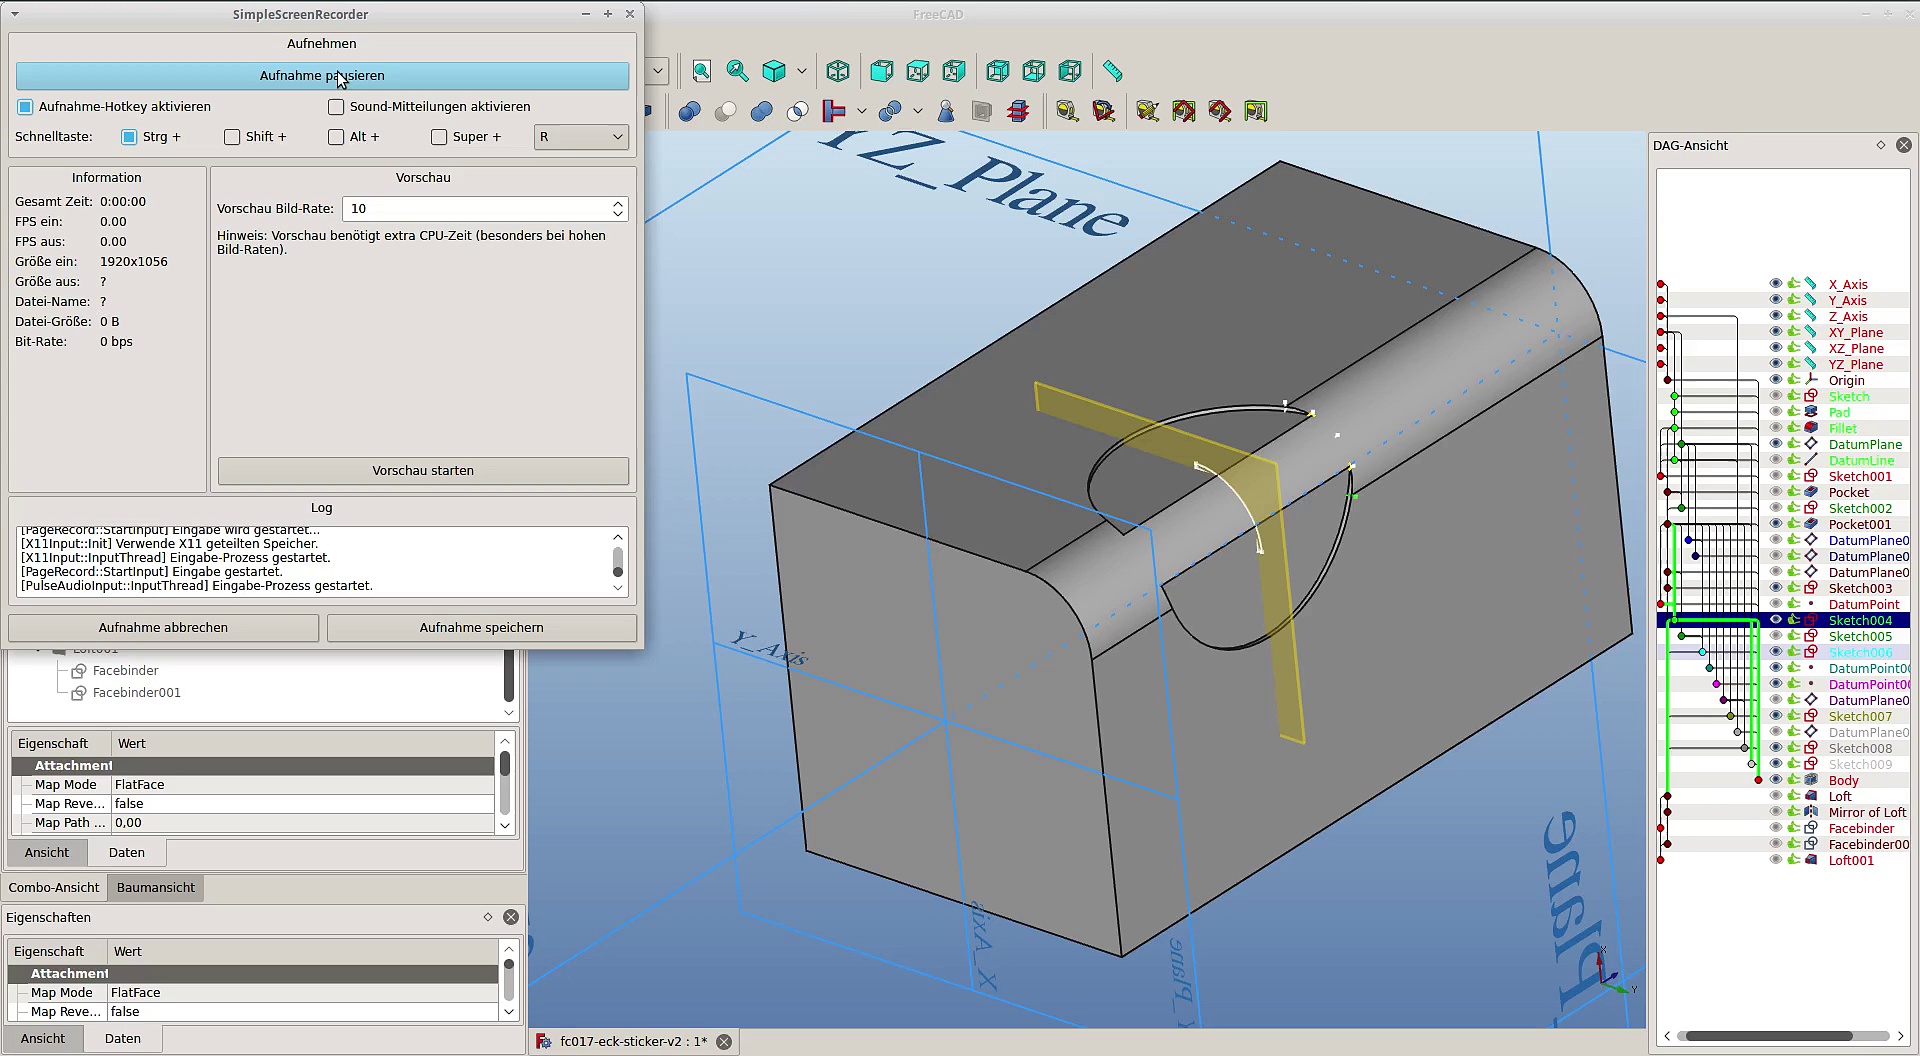Open the Daten tab in Eigenschaften panel
Screen dimensions: 1920x1056
123,1038
